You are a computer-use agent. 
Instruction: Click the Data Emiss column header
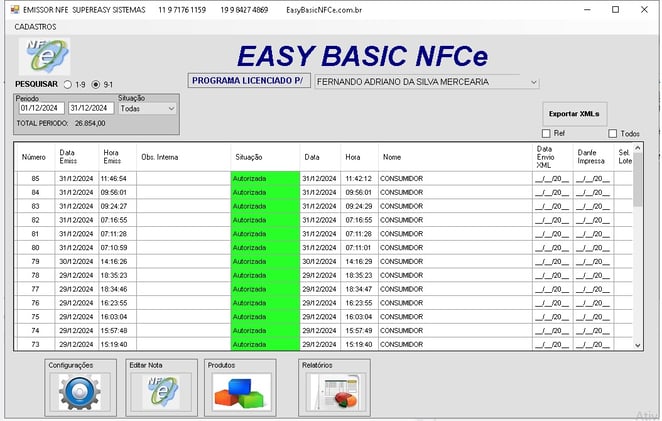pos(76,157)
